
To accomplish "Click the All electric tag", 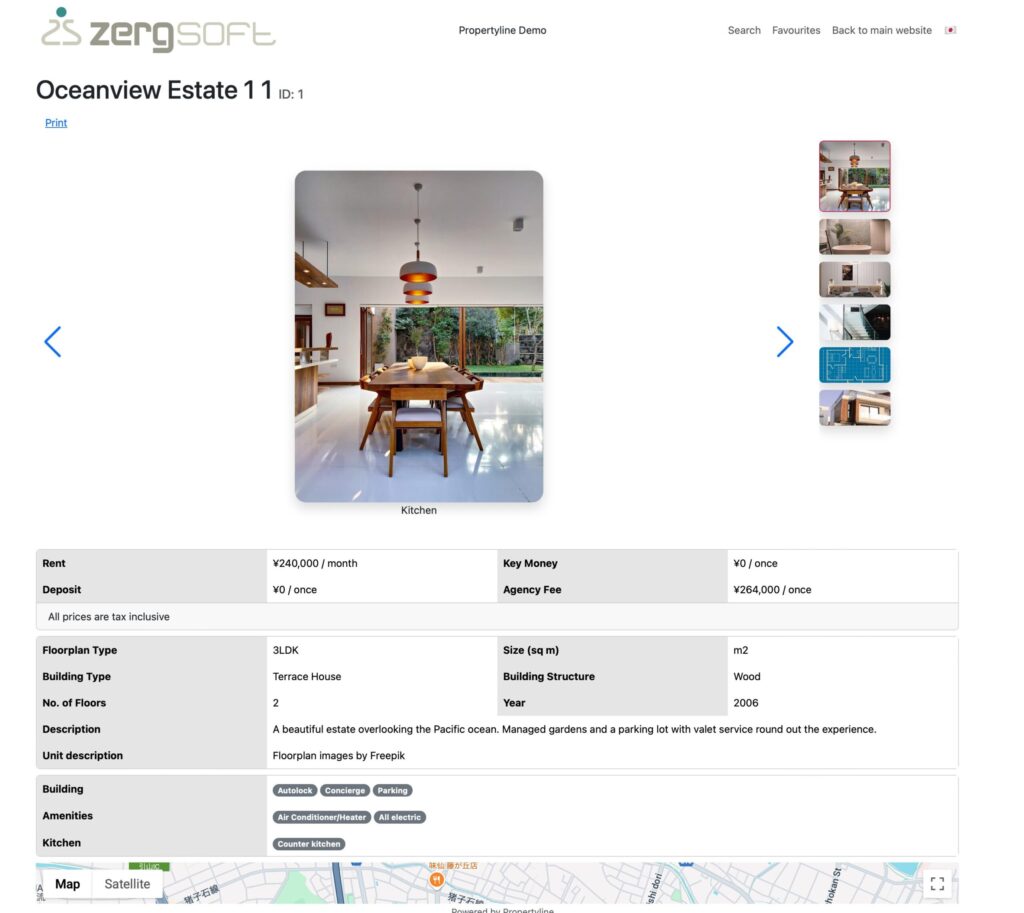I will pos(400,817).
